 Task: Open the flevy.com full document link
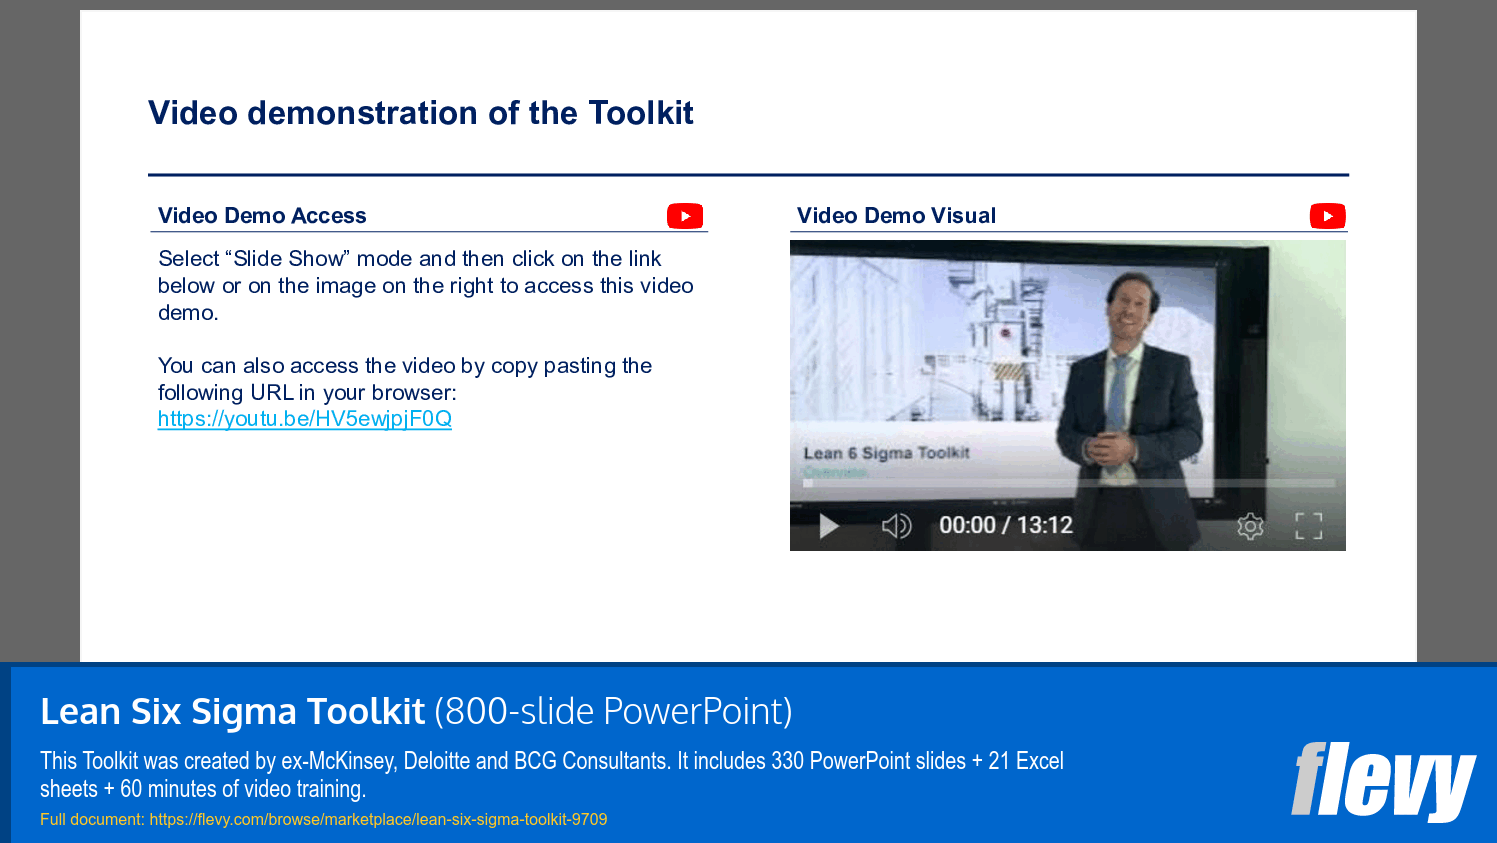(x=378, y=819)
